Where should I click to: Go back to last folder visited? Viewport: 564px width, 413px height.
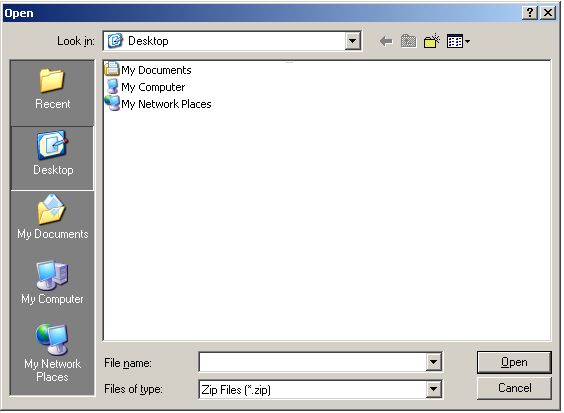click(386, 41)
